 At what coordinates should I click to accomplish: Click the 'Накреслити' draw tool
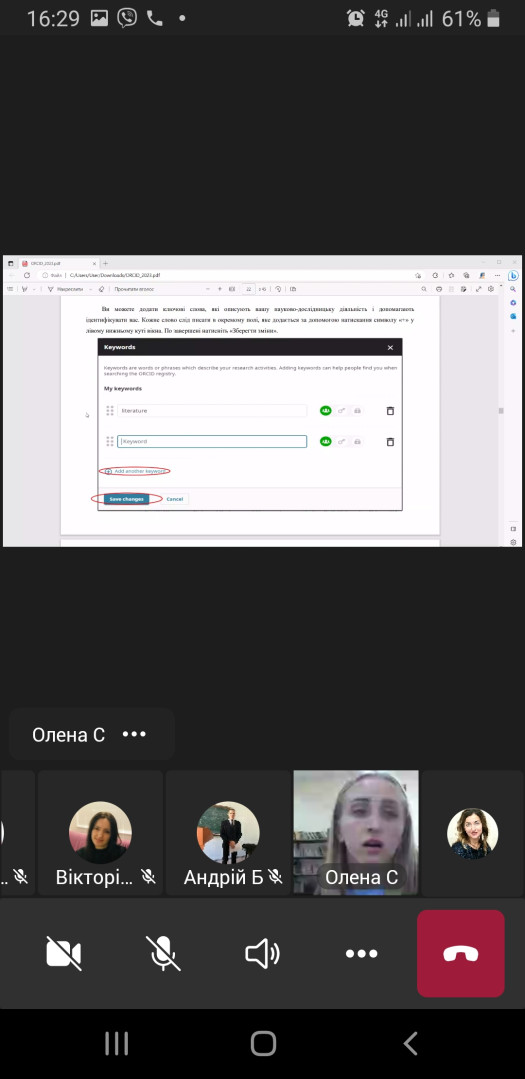(65, 289)
